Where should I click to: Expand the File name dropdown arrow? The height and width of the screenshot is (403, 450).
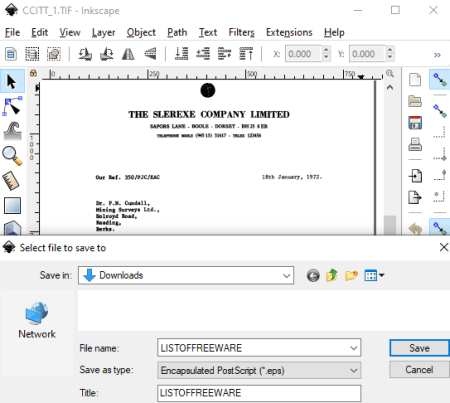(353, 348)
